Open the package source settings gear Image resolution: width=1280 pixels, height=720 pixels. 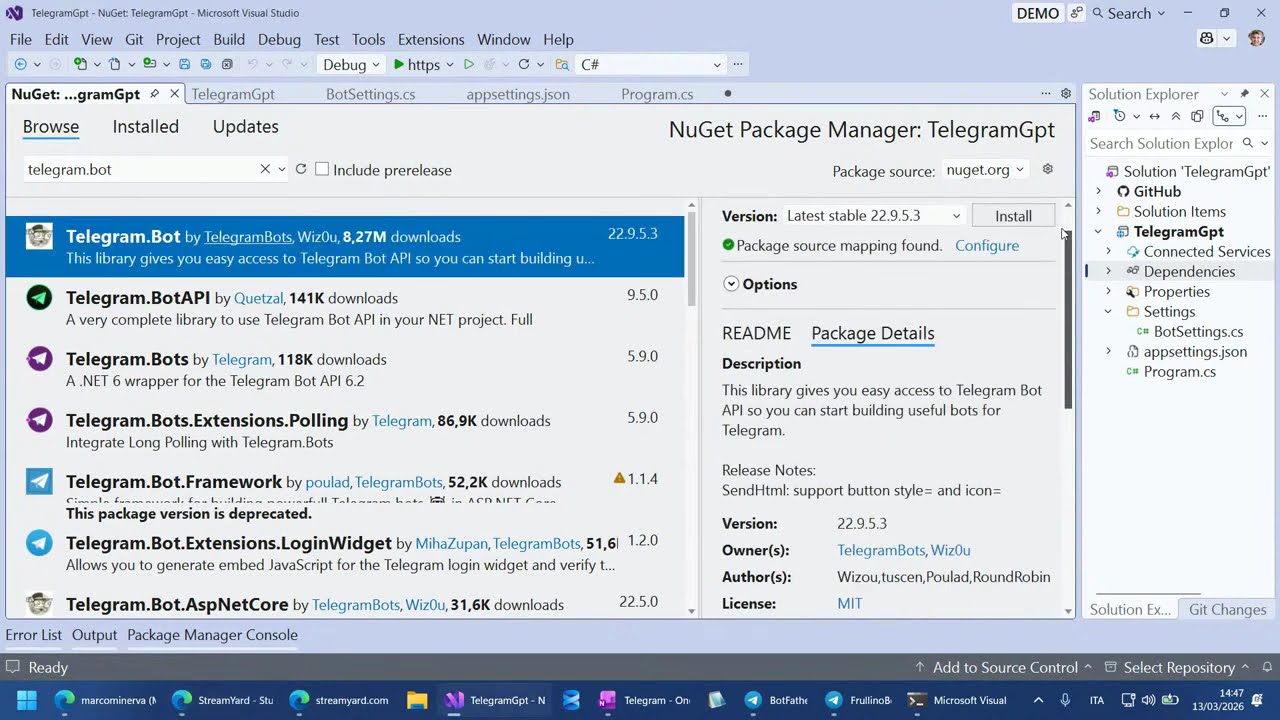point(1047,169)
